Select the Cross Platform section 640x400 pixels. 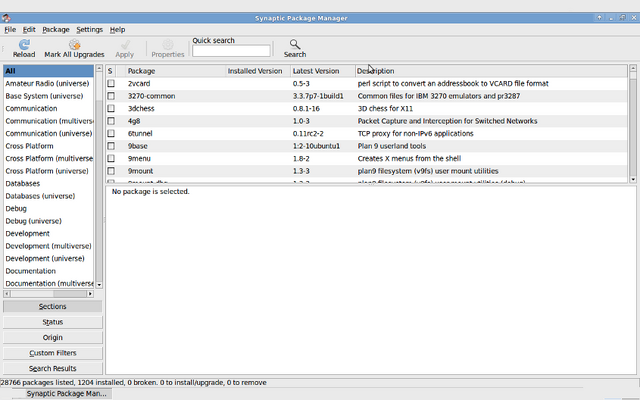(x=29, y=146)
